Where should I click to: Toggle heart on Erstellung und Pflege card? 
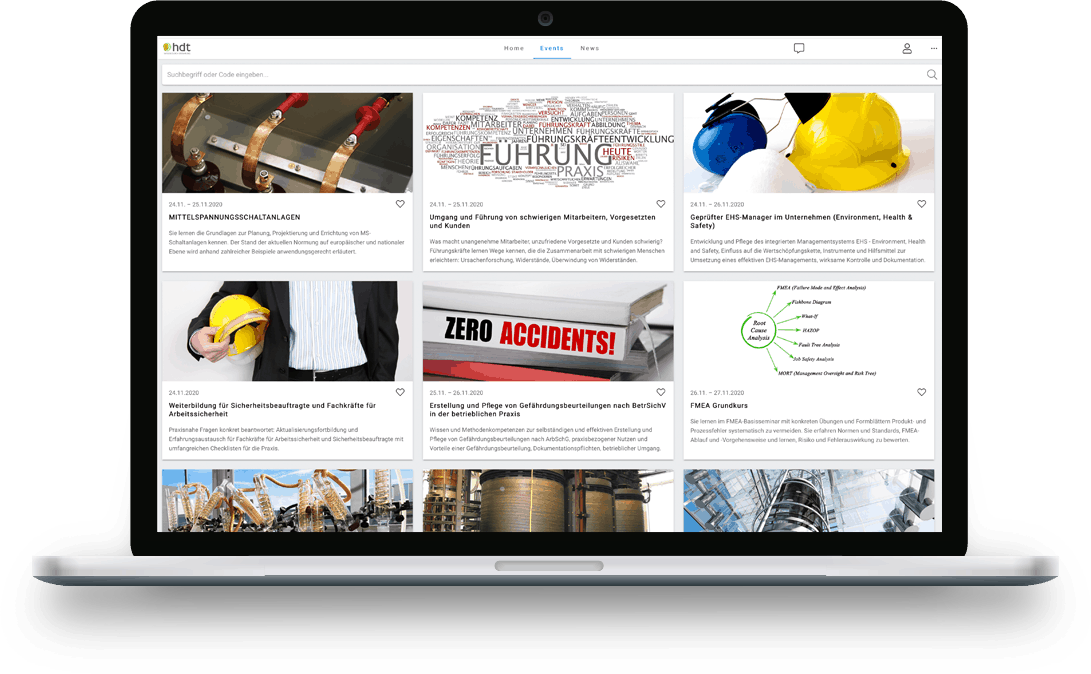coord(661,393)
